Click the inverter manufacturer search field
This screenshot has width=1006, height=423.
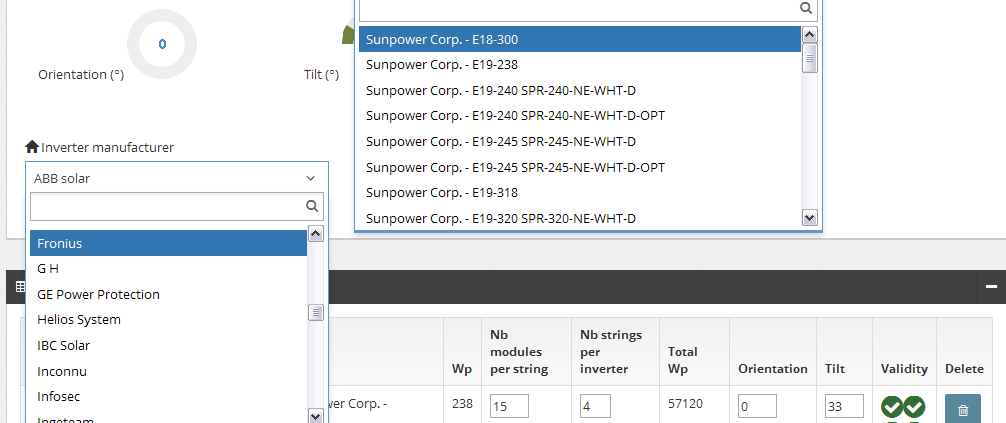pos(176,206)
